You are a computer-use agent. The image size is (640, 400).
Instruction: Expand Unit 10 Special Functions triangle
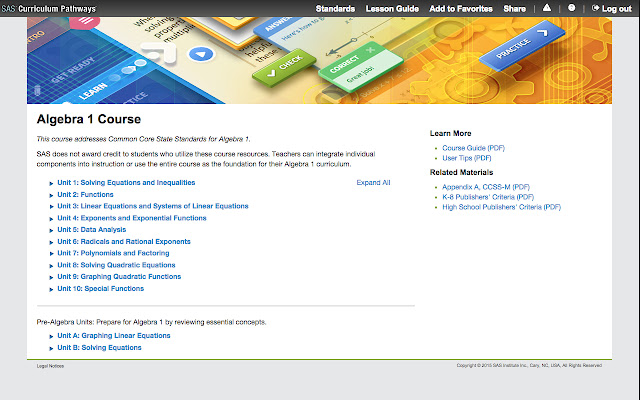click(51, 289)
